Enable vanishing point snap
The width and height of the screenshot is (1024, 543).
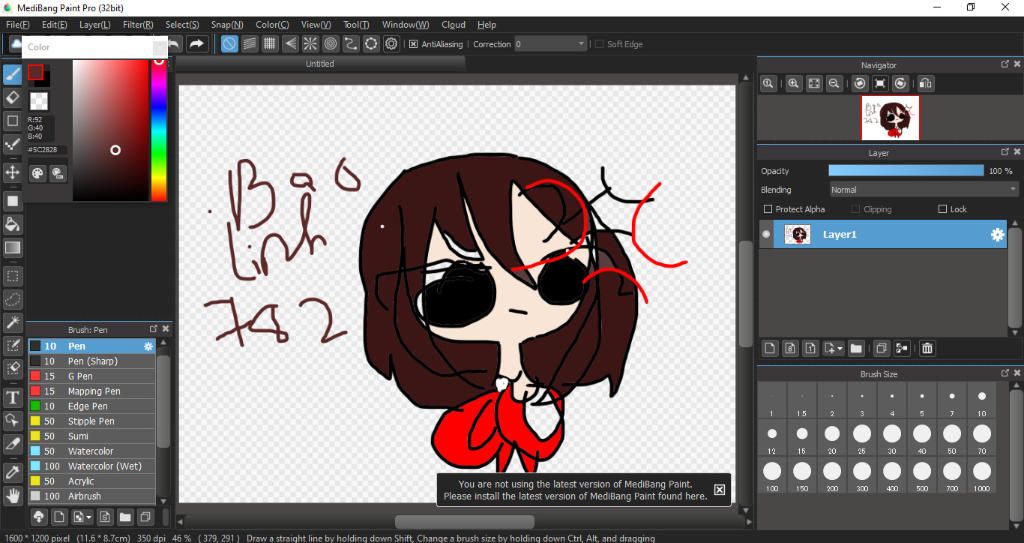[x=290, y=44]
